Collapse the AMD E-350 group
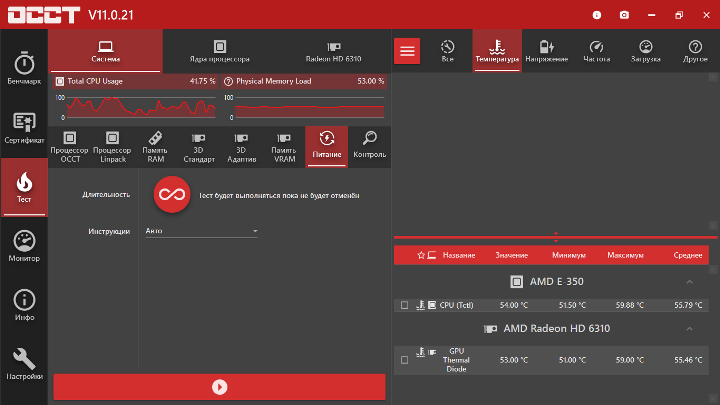 (689, 282)
